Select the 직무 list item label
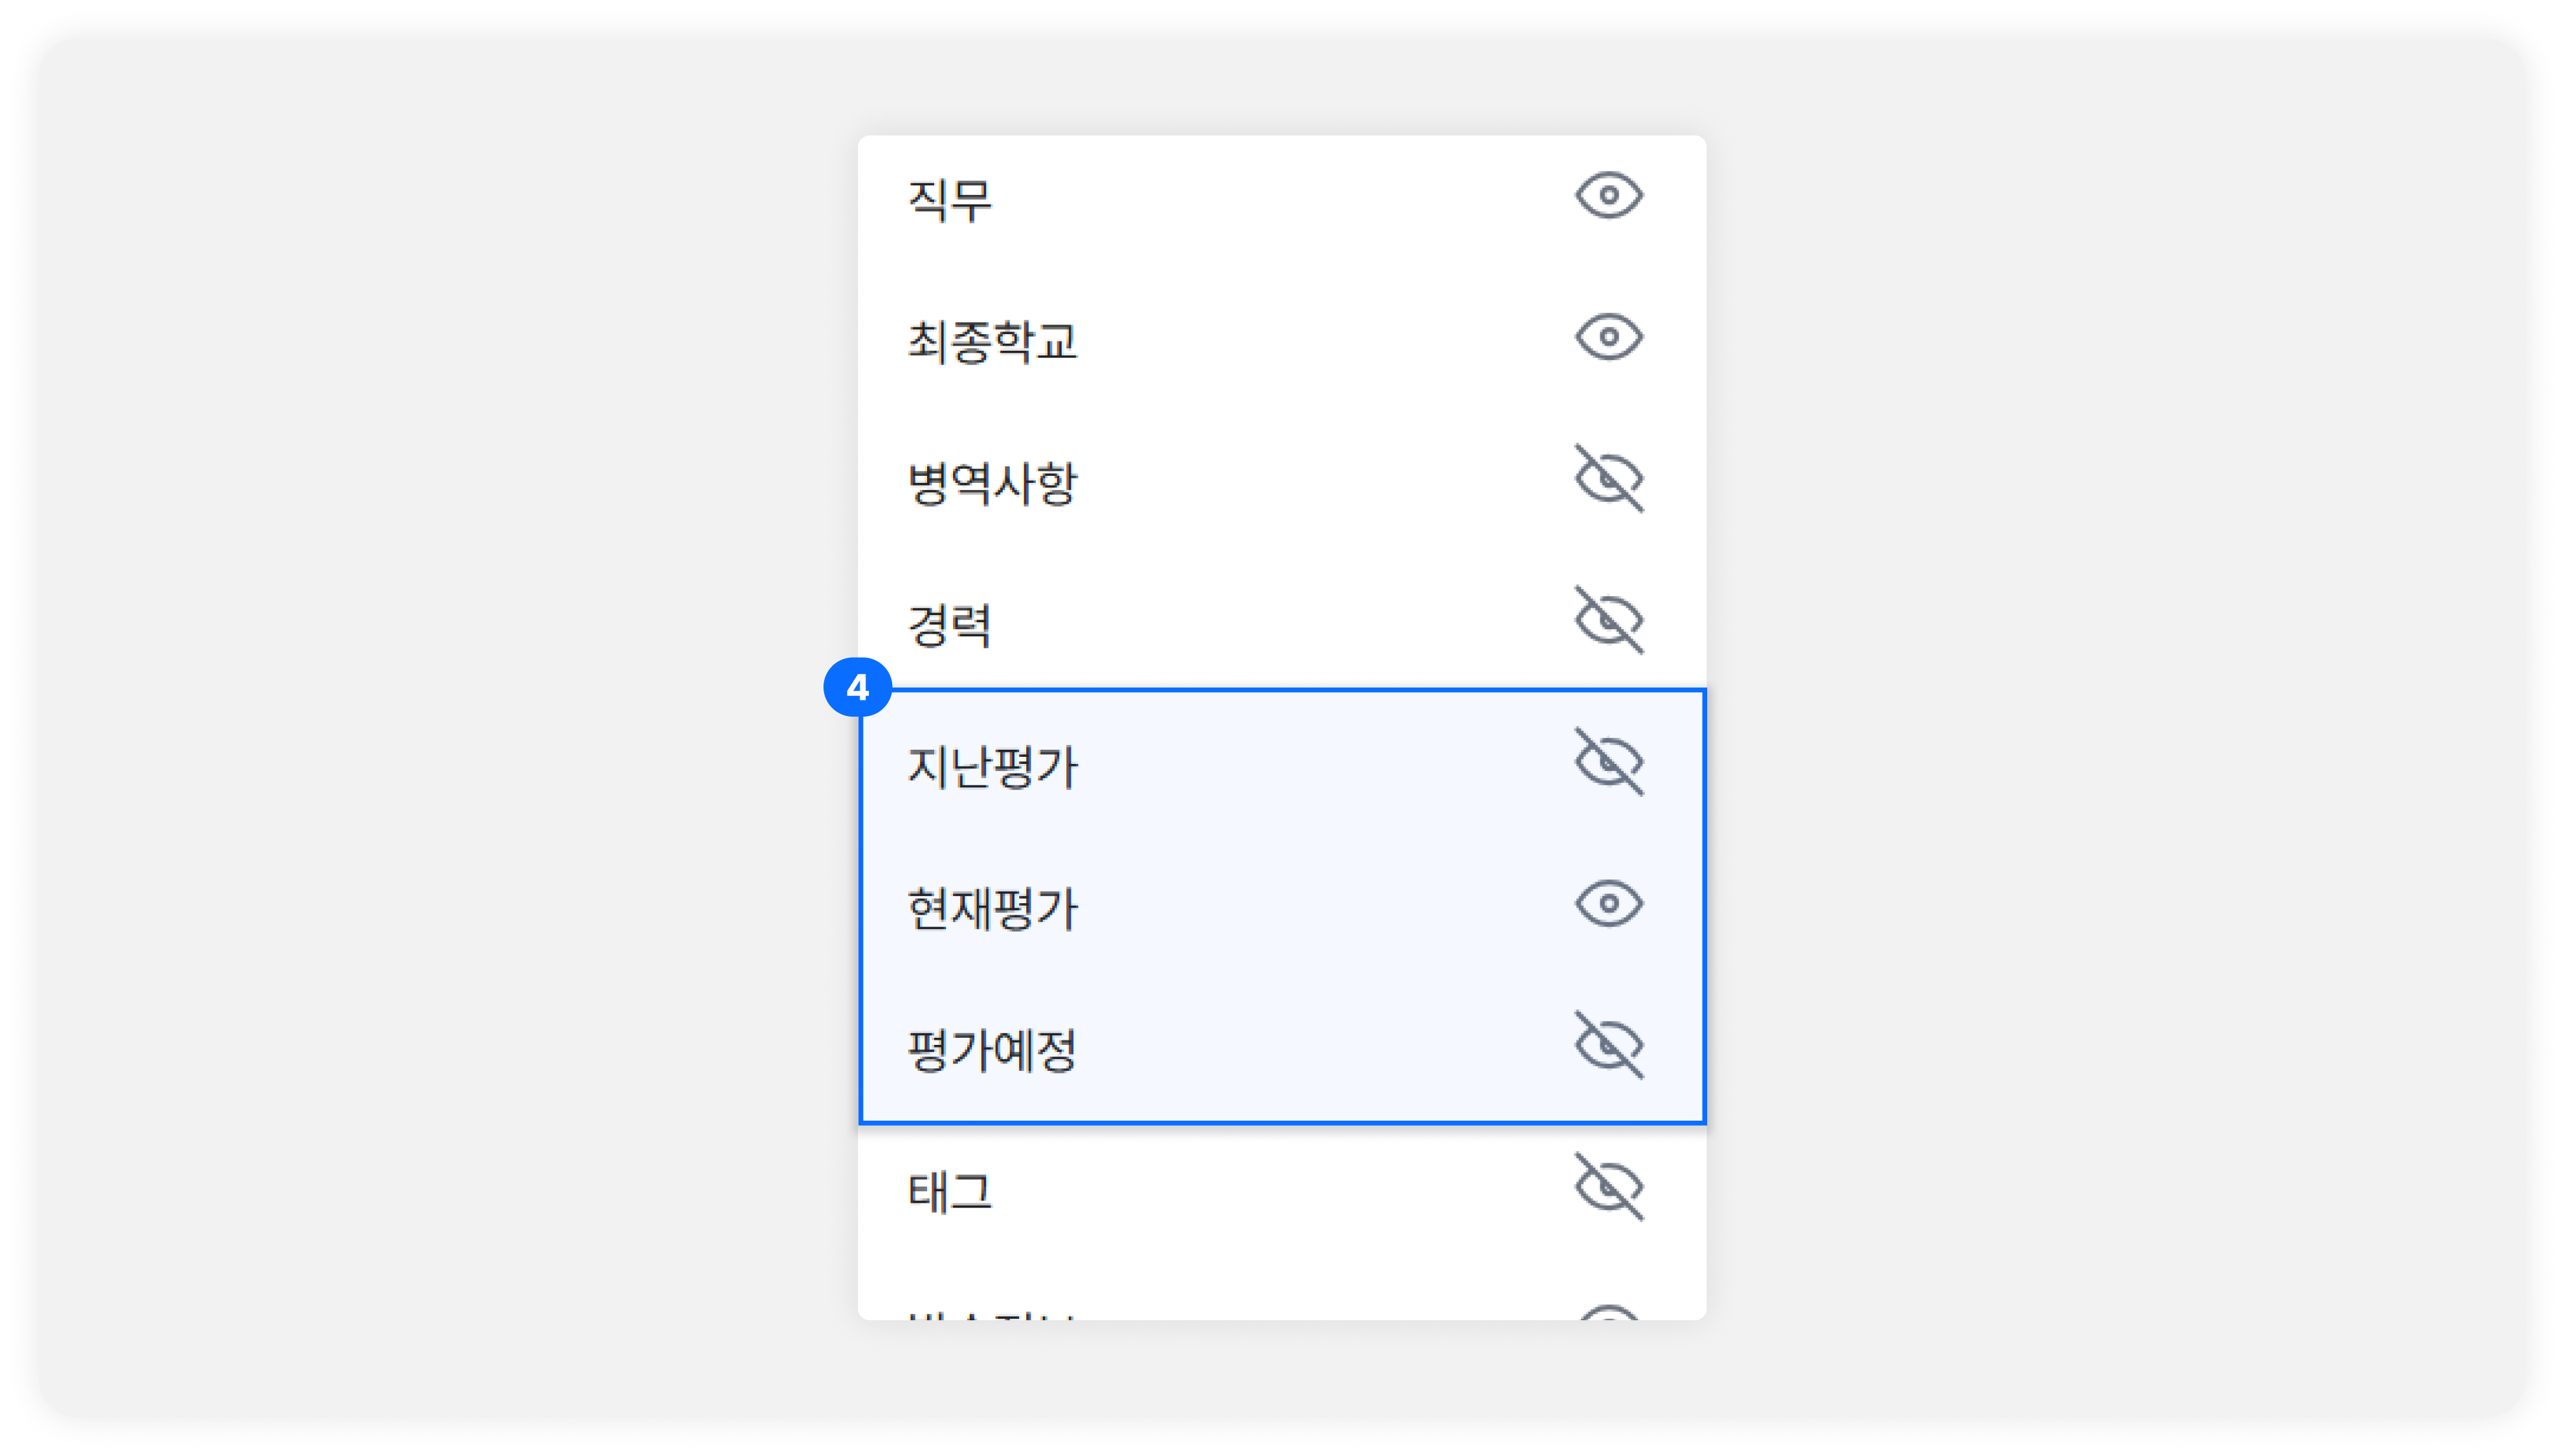This screenshot has height=1456, width=2565. pyautogui.click(x=949, y=200)
